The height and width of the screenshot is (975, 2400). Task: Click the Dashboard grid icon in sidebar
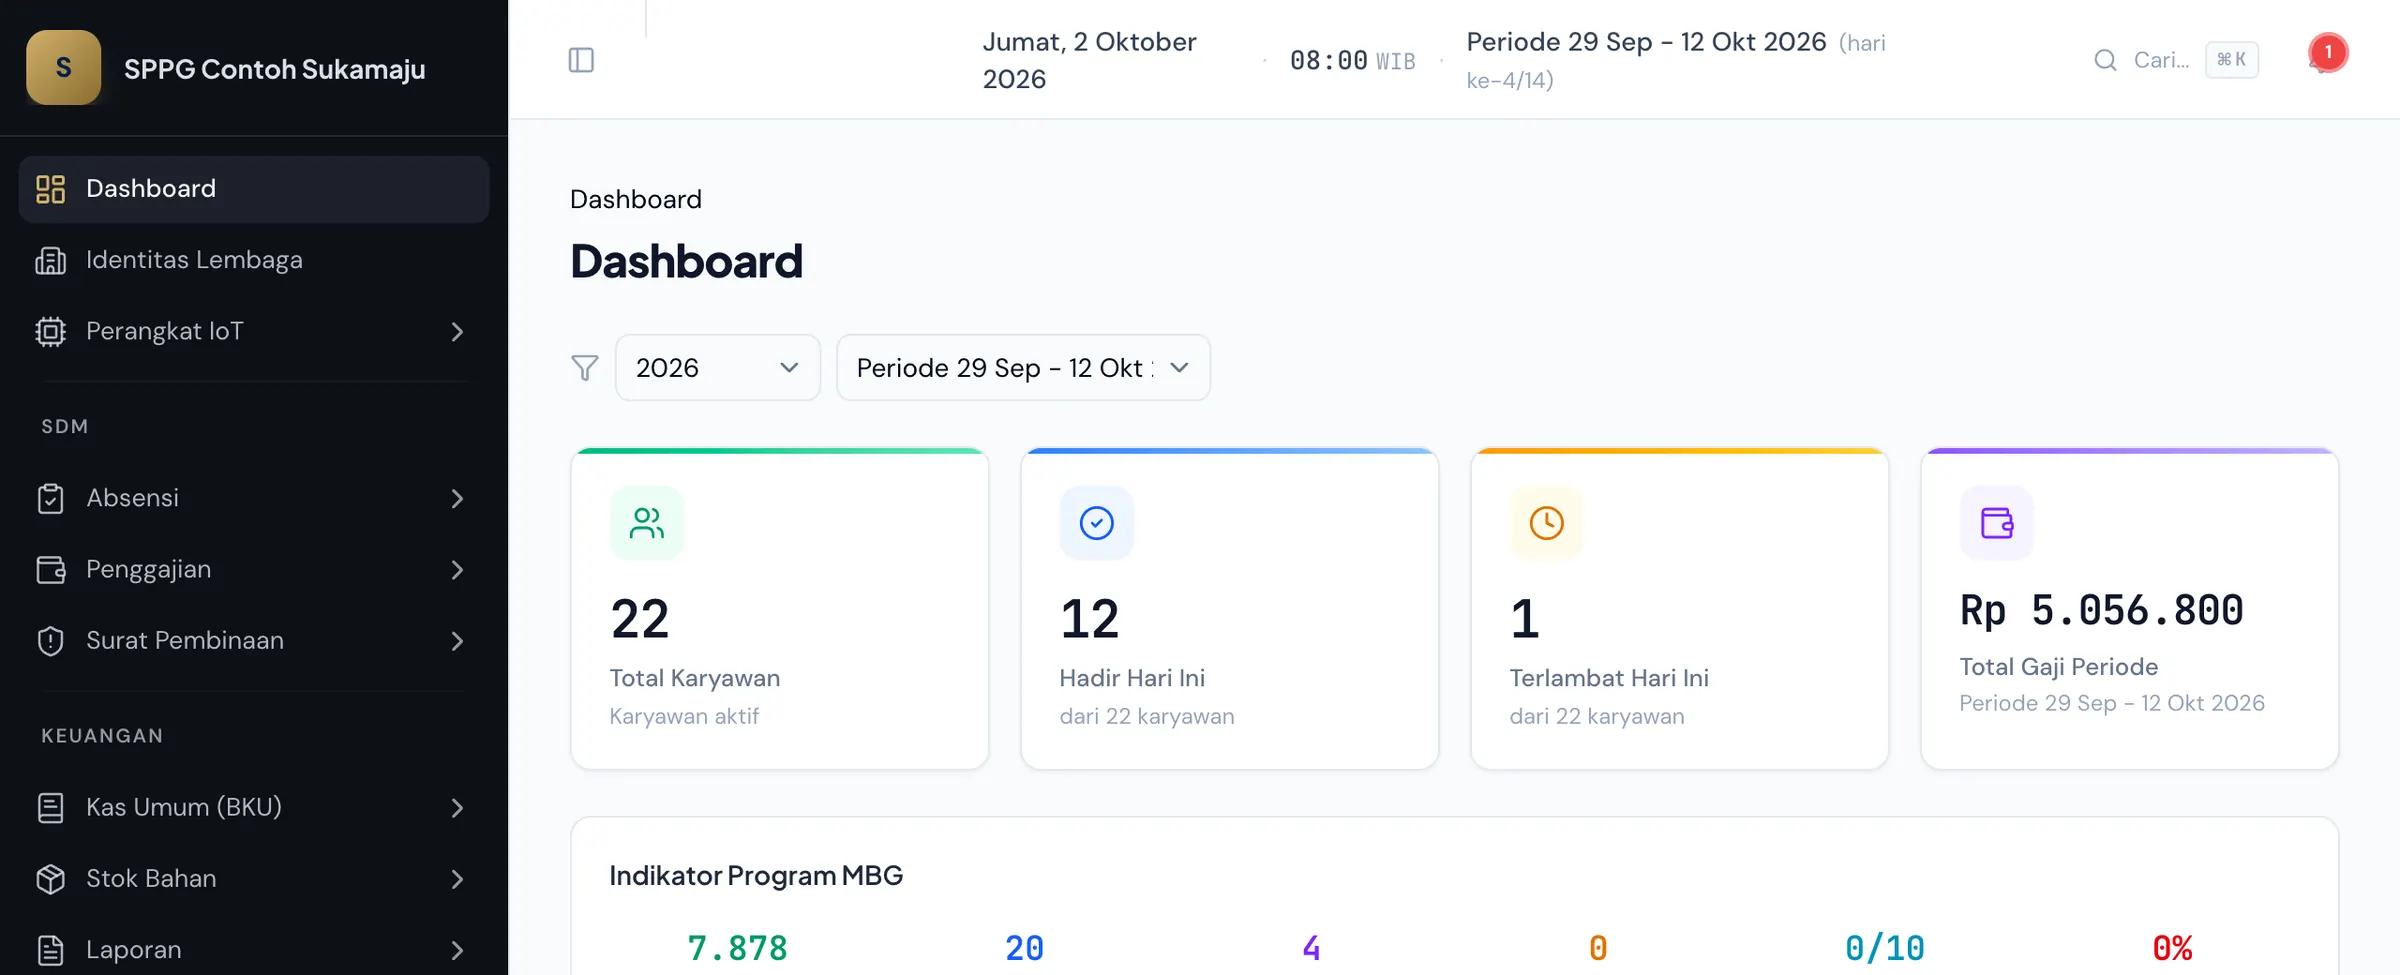point(50,189)
